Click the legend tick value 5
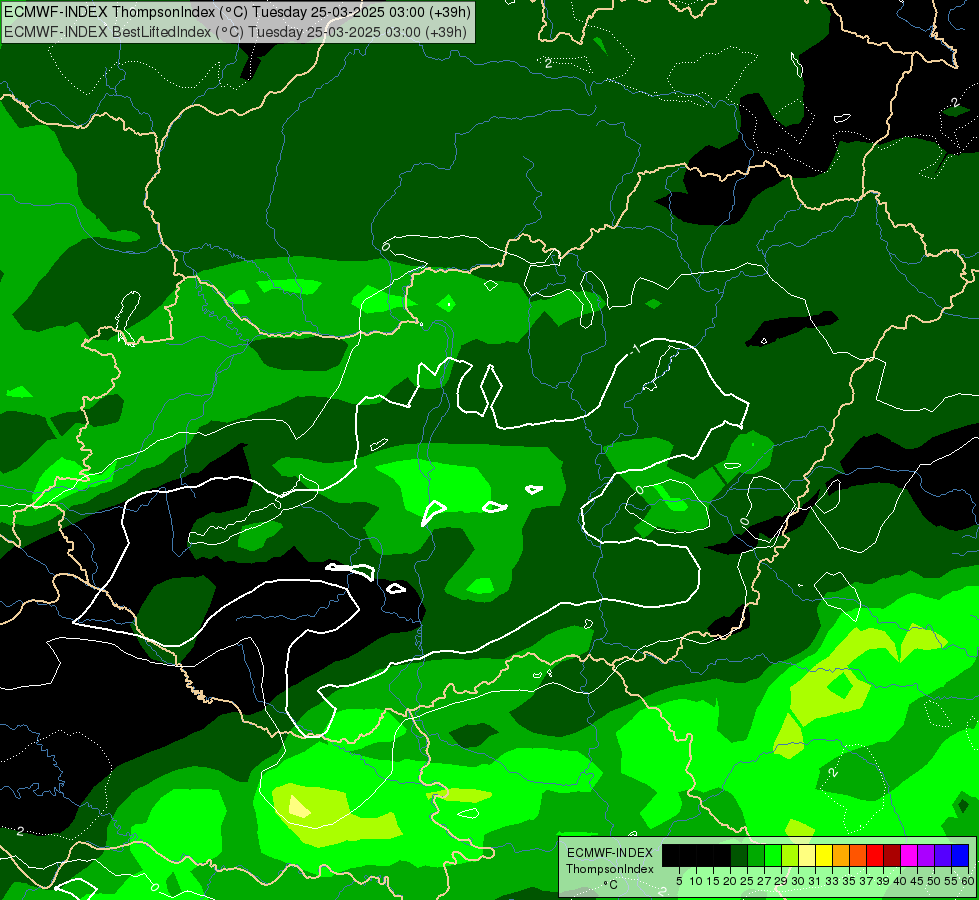 click(x=679, y=881)
